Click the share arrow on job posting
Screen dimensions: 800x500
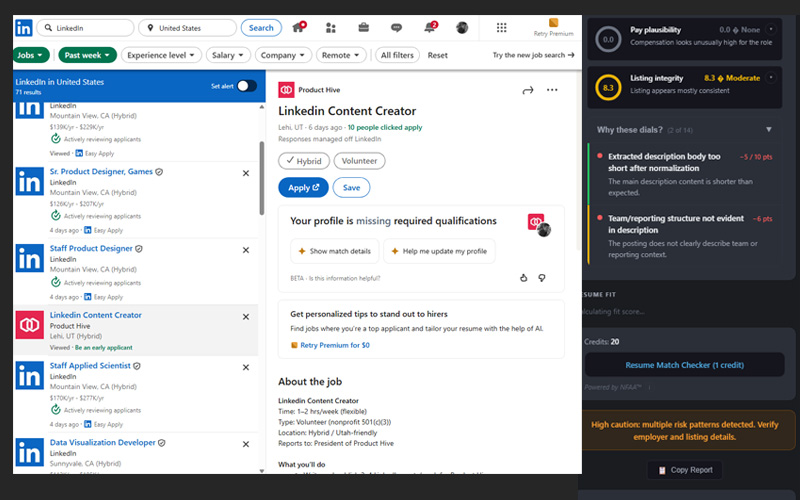tap(528, 91)
